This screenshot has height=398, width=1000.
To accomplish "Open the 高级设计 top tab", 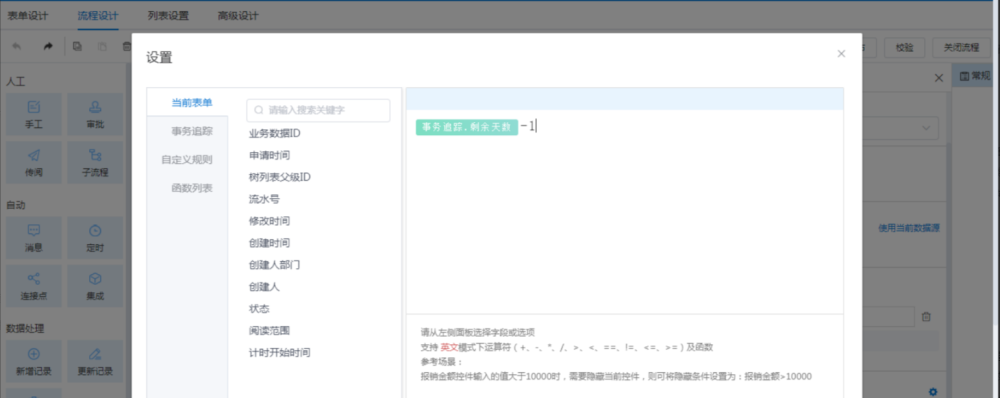I will (x=238, y=16).
